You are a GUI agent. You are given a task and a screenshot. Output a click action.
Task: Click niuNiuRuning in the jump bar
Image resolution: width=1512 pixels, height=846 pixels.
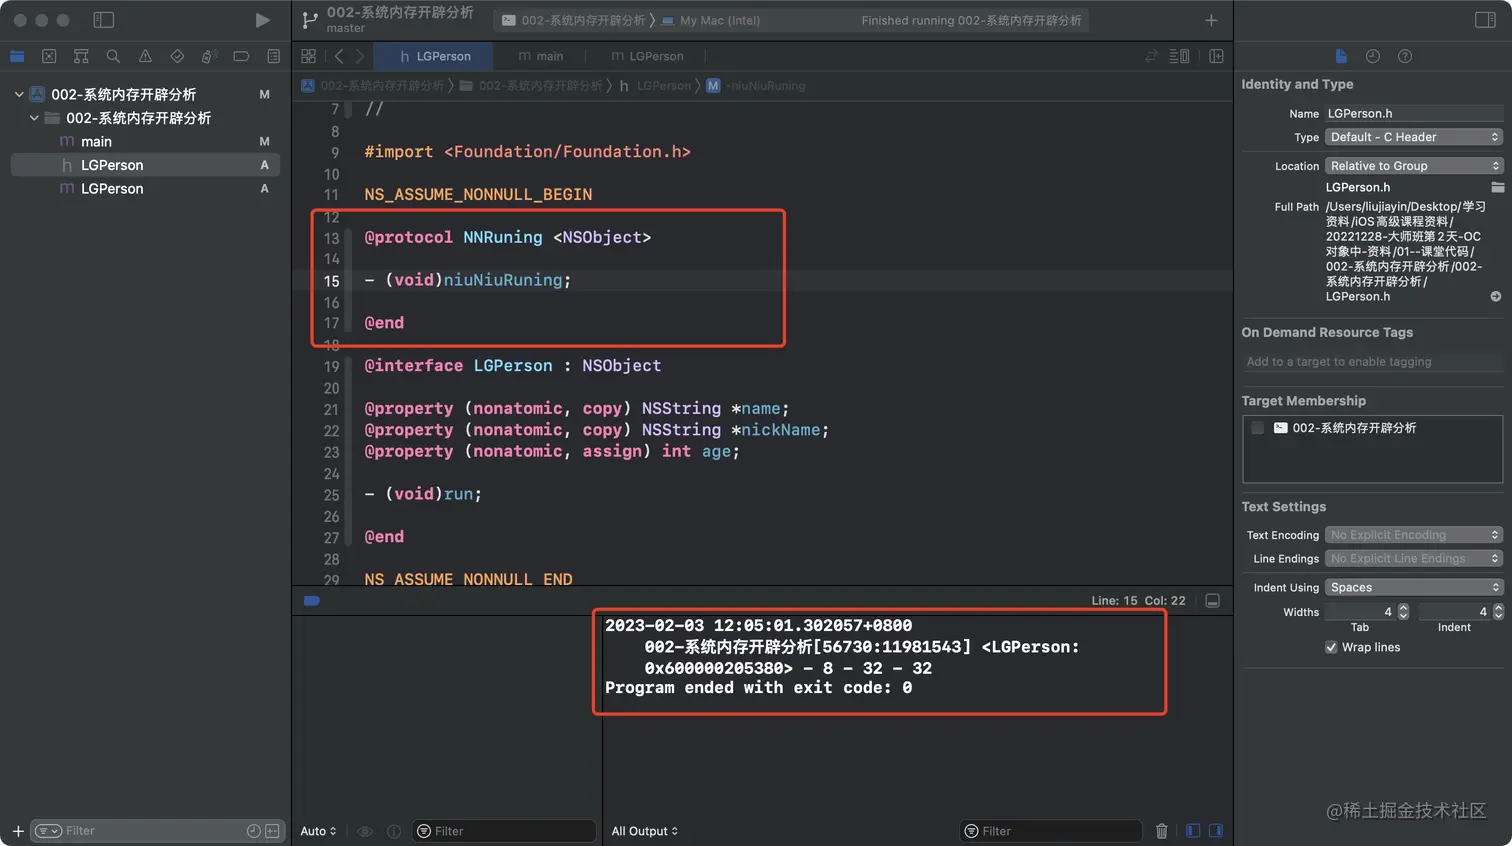pos(756,86)
